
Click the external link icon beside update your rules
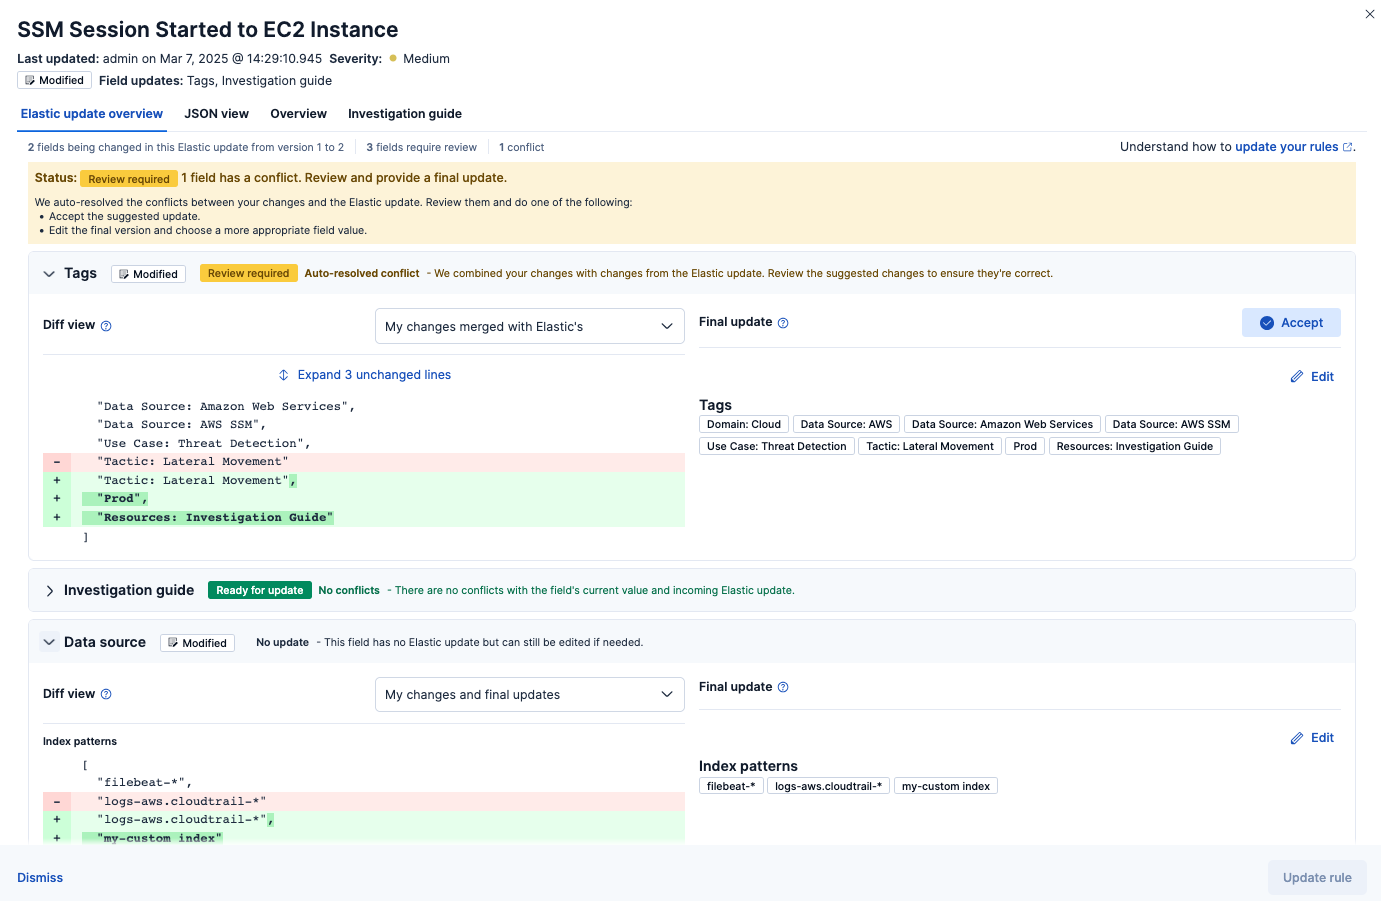(1347, 147)
